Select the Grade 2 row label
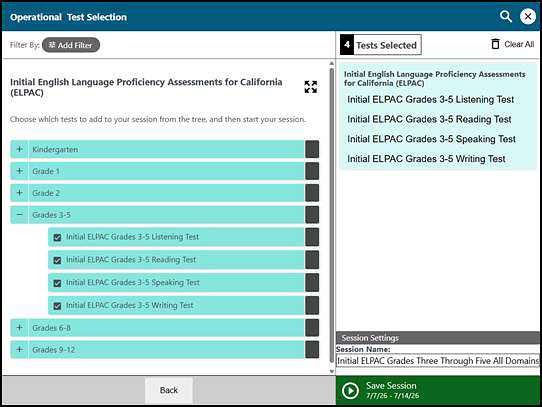 46,193
